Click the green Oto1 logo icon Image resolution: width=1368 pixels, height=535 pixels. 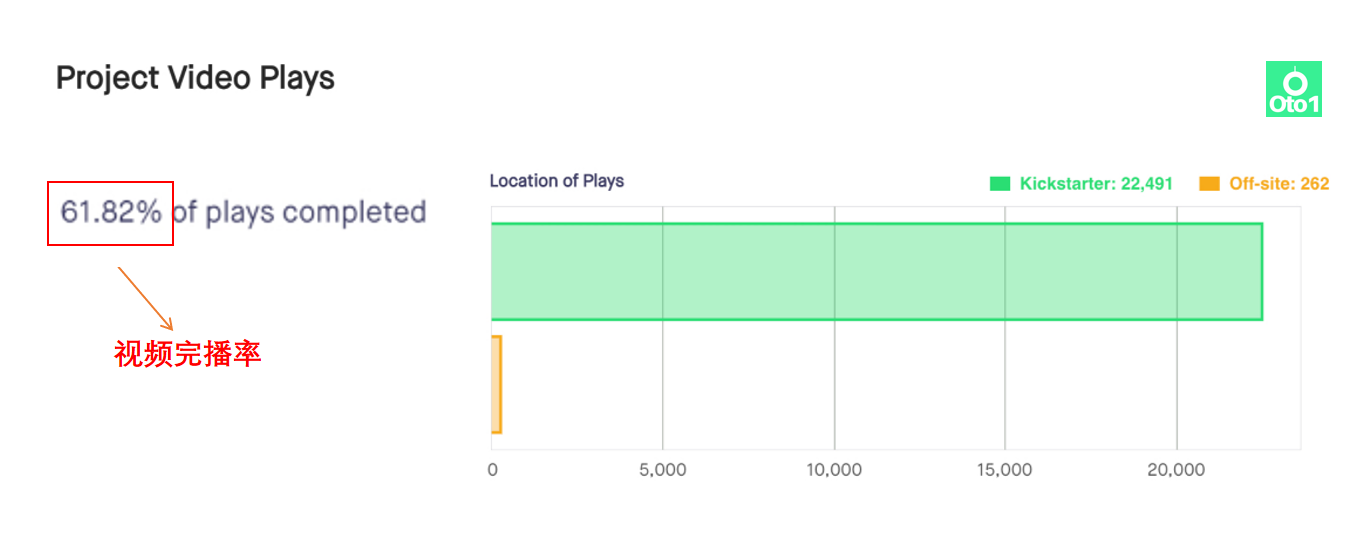(x=1293, y=89)
